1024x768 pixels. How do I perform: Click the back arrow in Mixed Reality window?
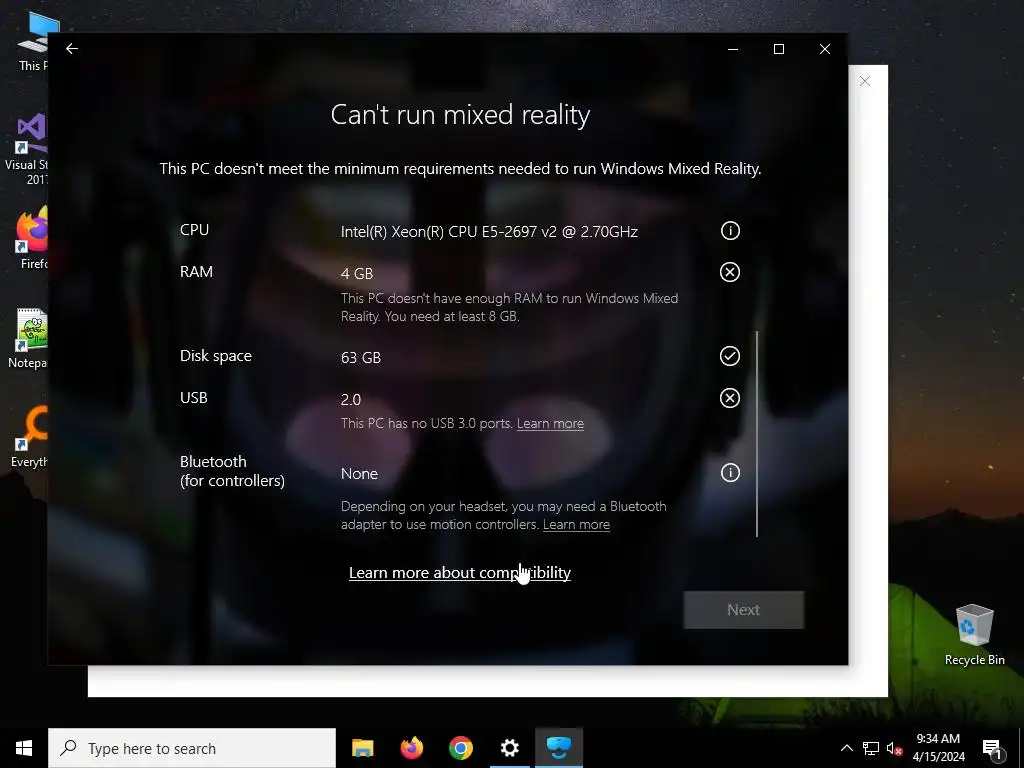click(x=72, y=48)
